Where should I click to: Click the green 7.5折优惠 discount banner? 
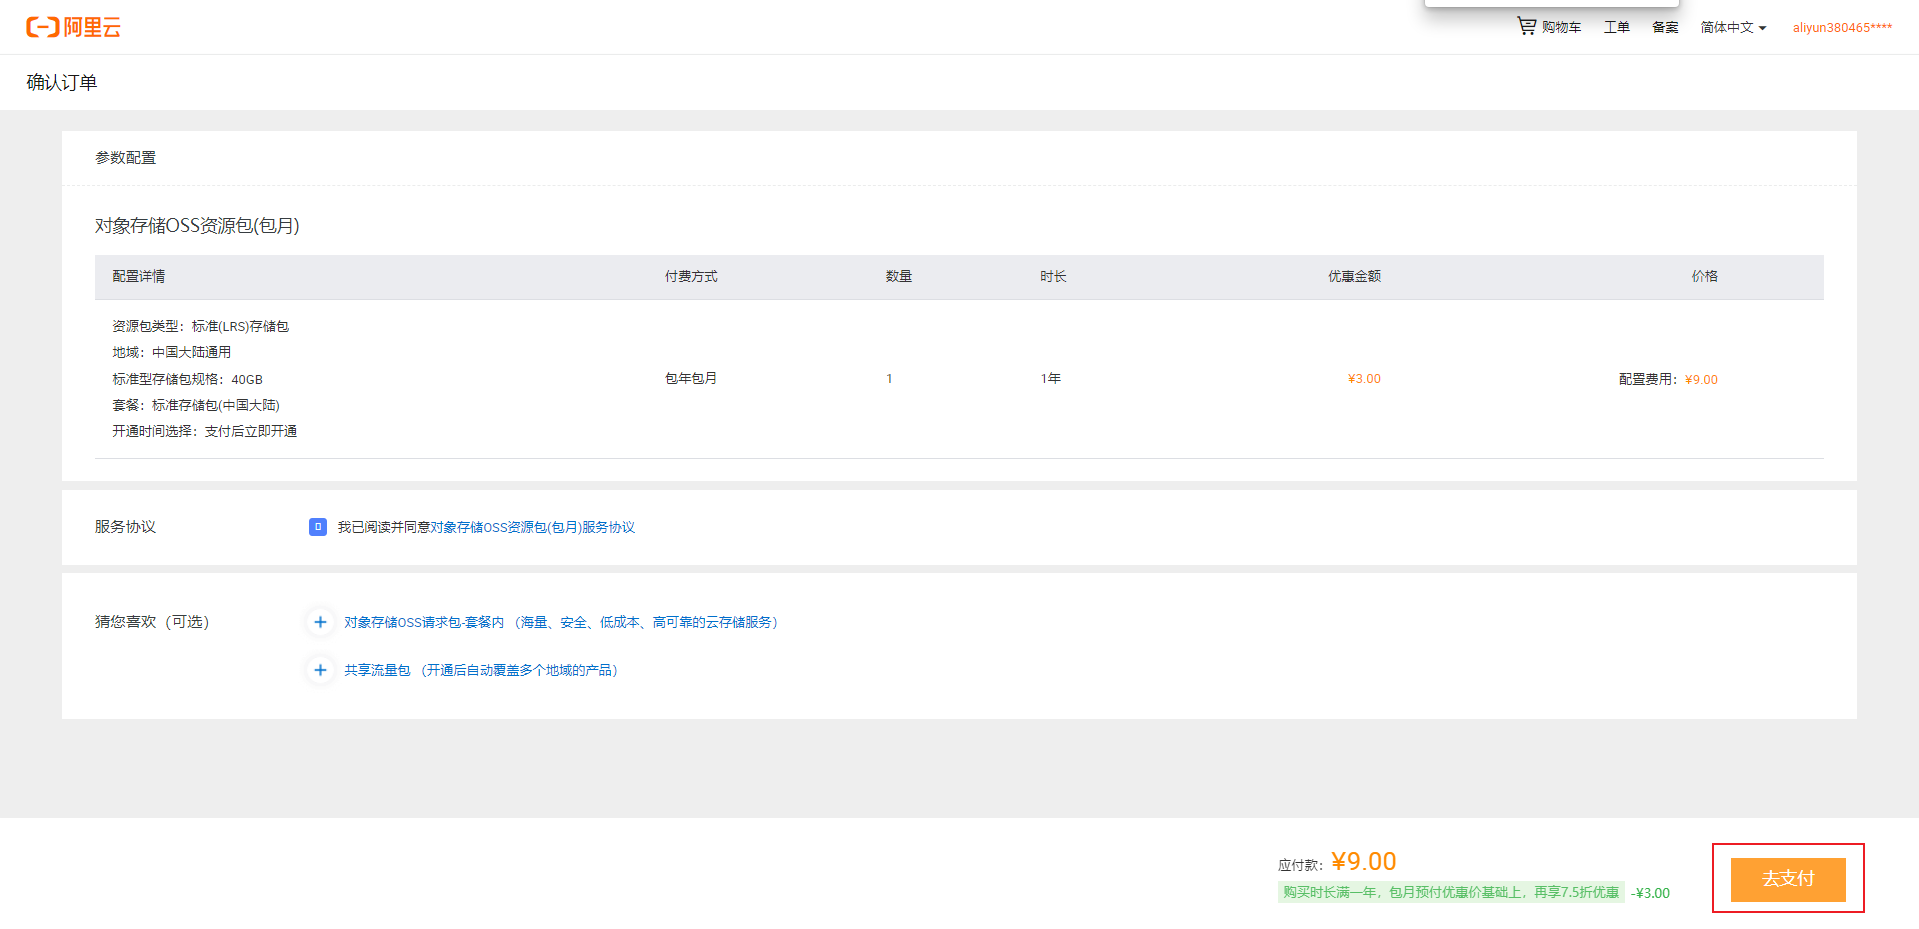tap(1450, 892)
